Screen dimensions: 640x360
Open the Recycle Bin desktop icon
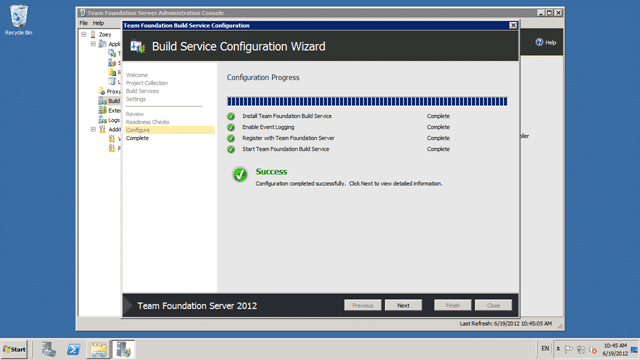18,20
